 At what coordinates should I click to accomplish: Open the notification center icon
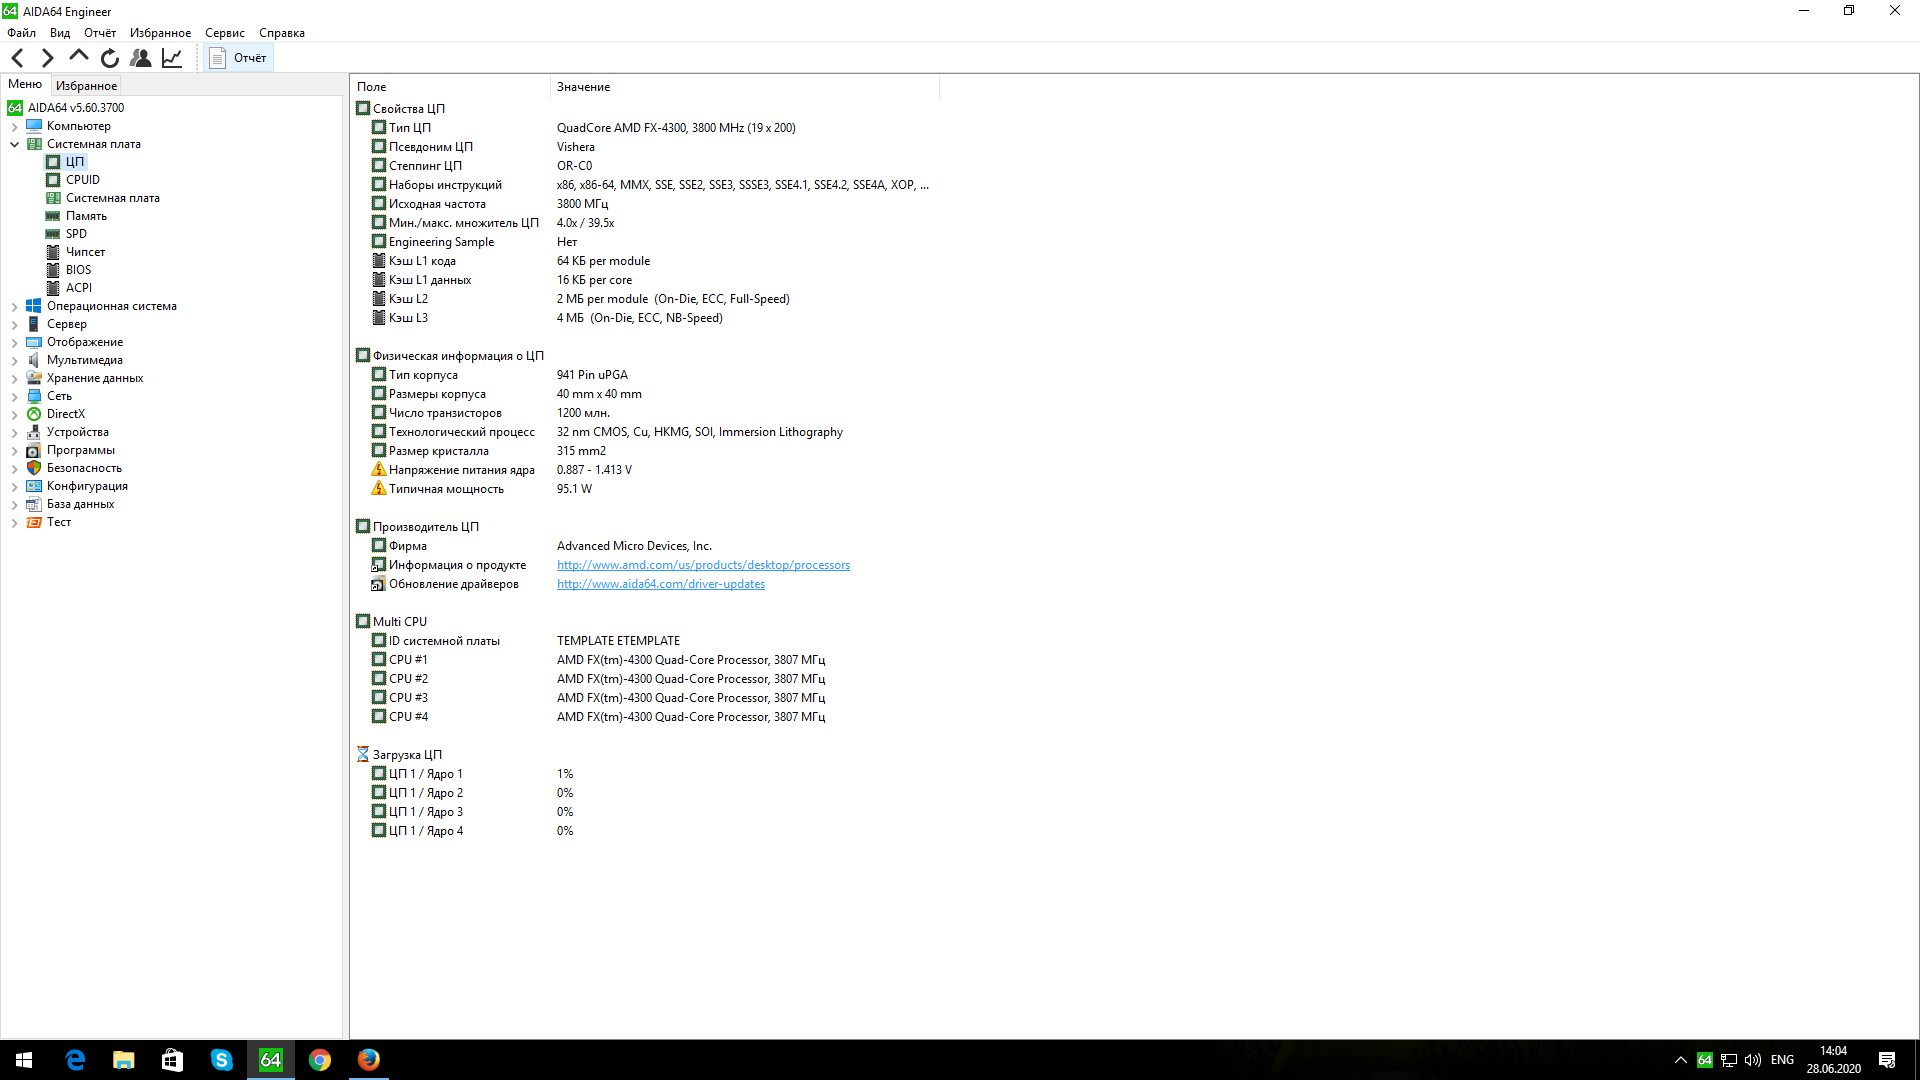(x=1887, y=1060)
